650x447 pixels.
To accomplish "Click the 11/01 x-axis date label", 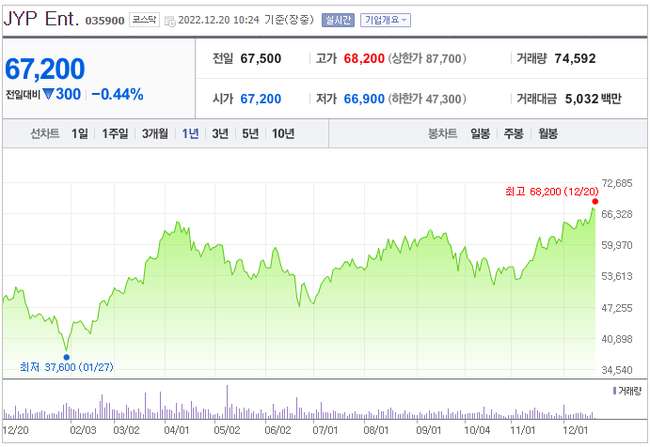I will click(x=522, y=430).
